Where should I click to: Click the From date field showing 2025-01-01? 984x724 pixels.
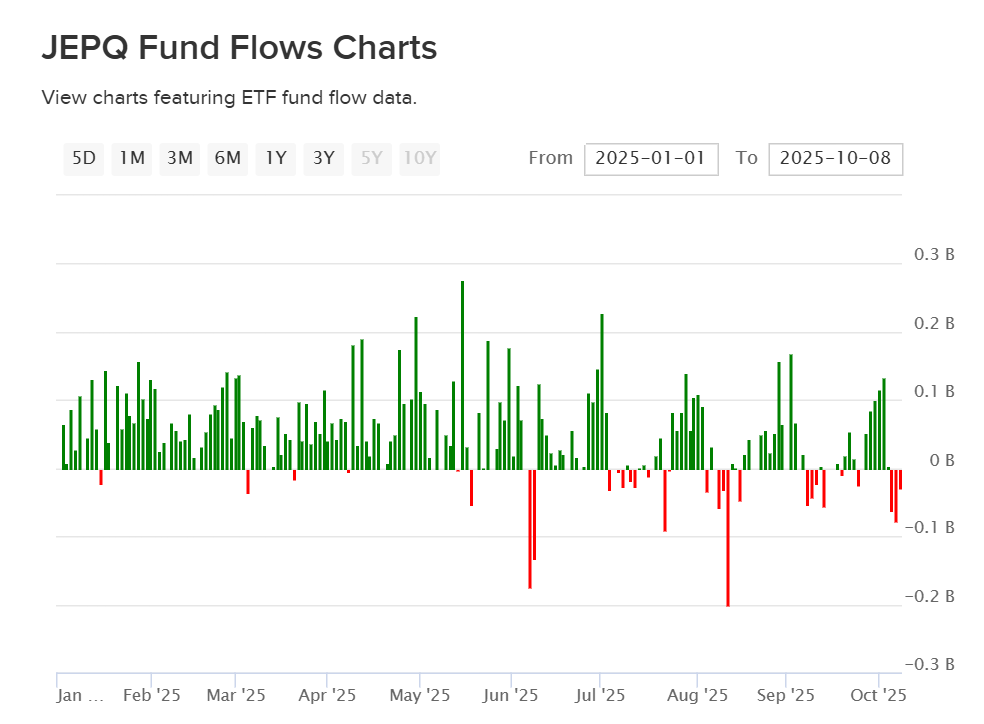(651, 158)
